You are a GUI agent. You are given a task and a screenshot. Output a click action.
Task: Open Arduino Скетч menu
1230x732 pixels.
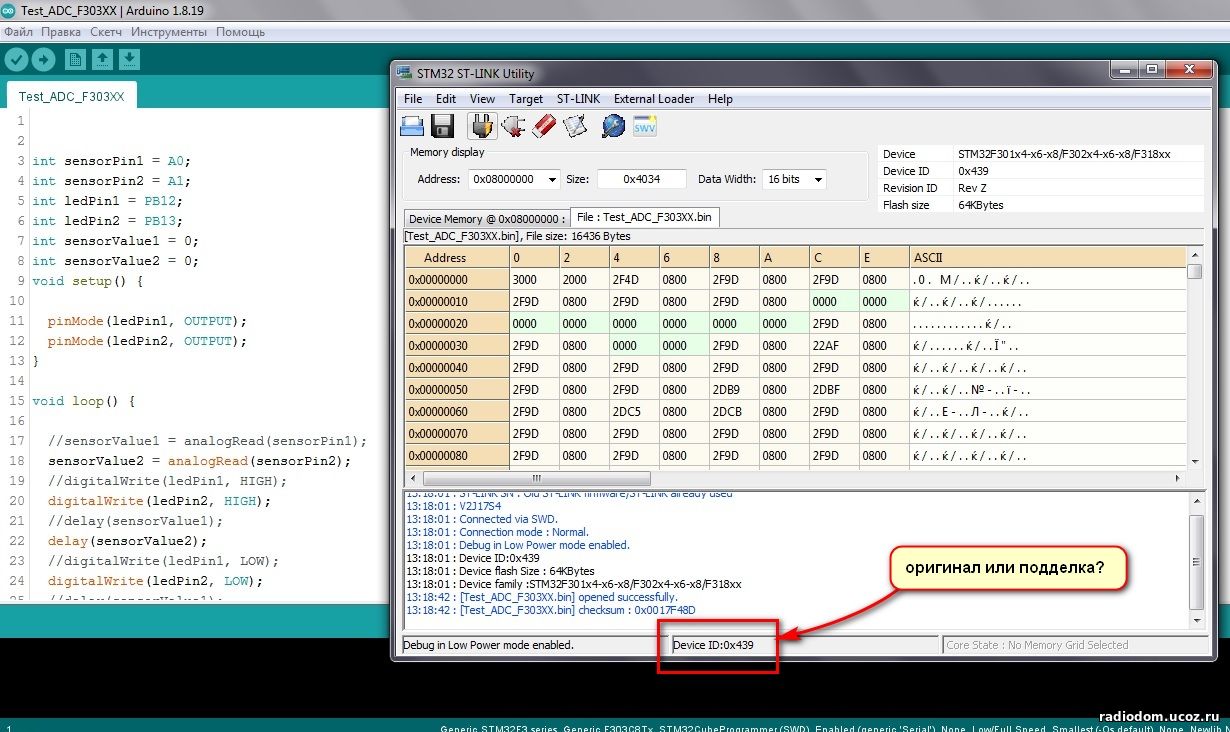106,32
